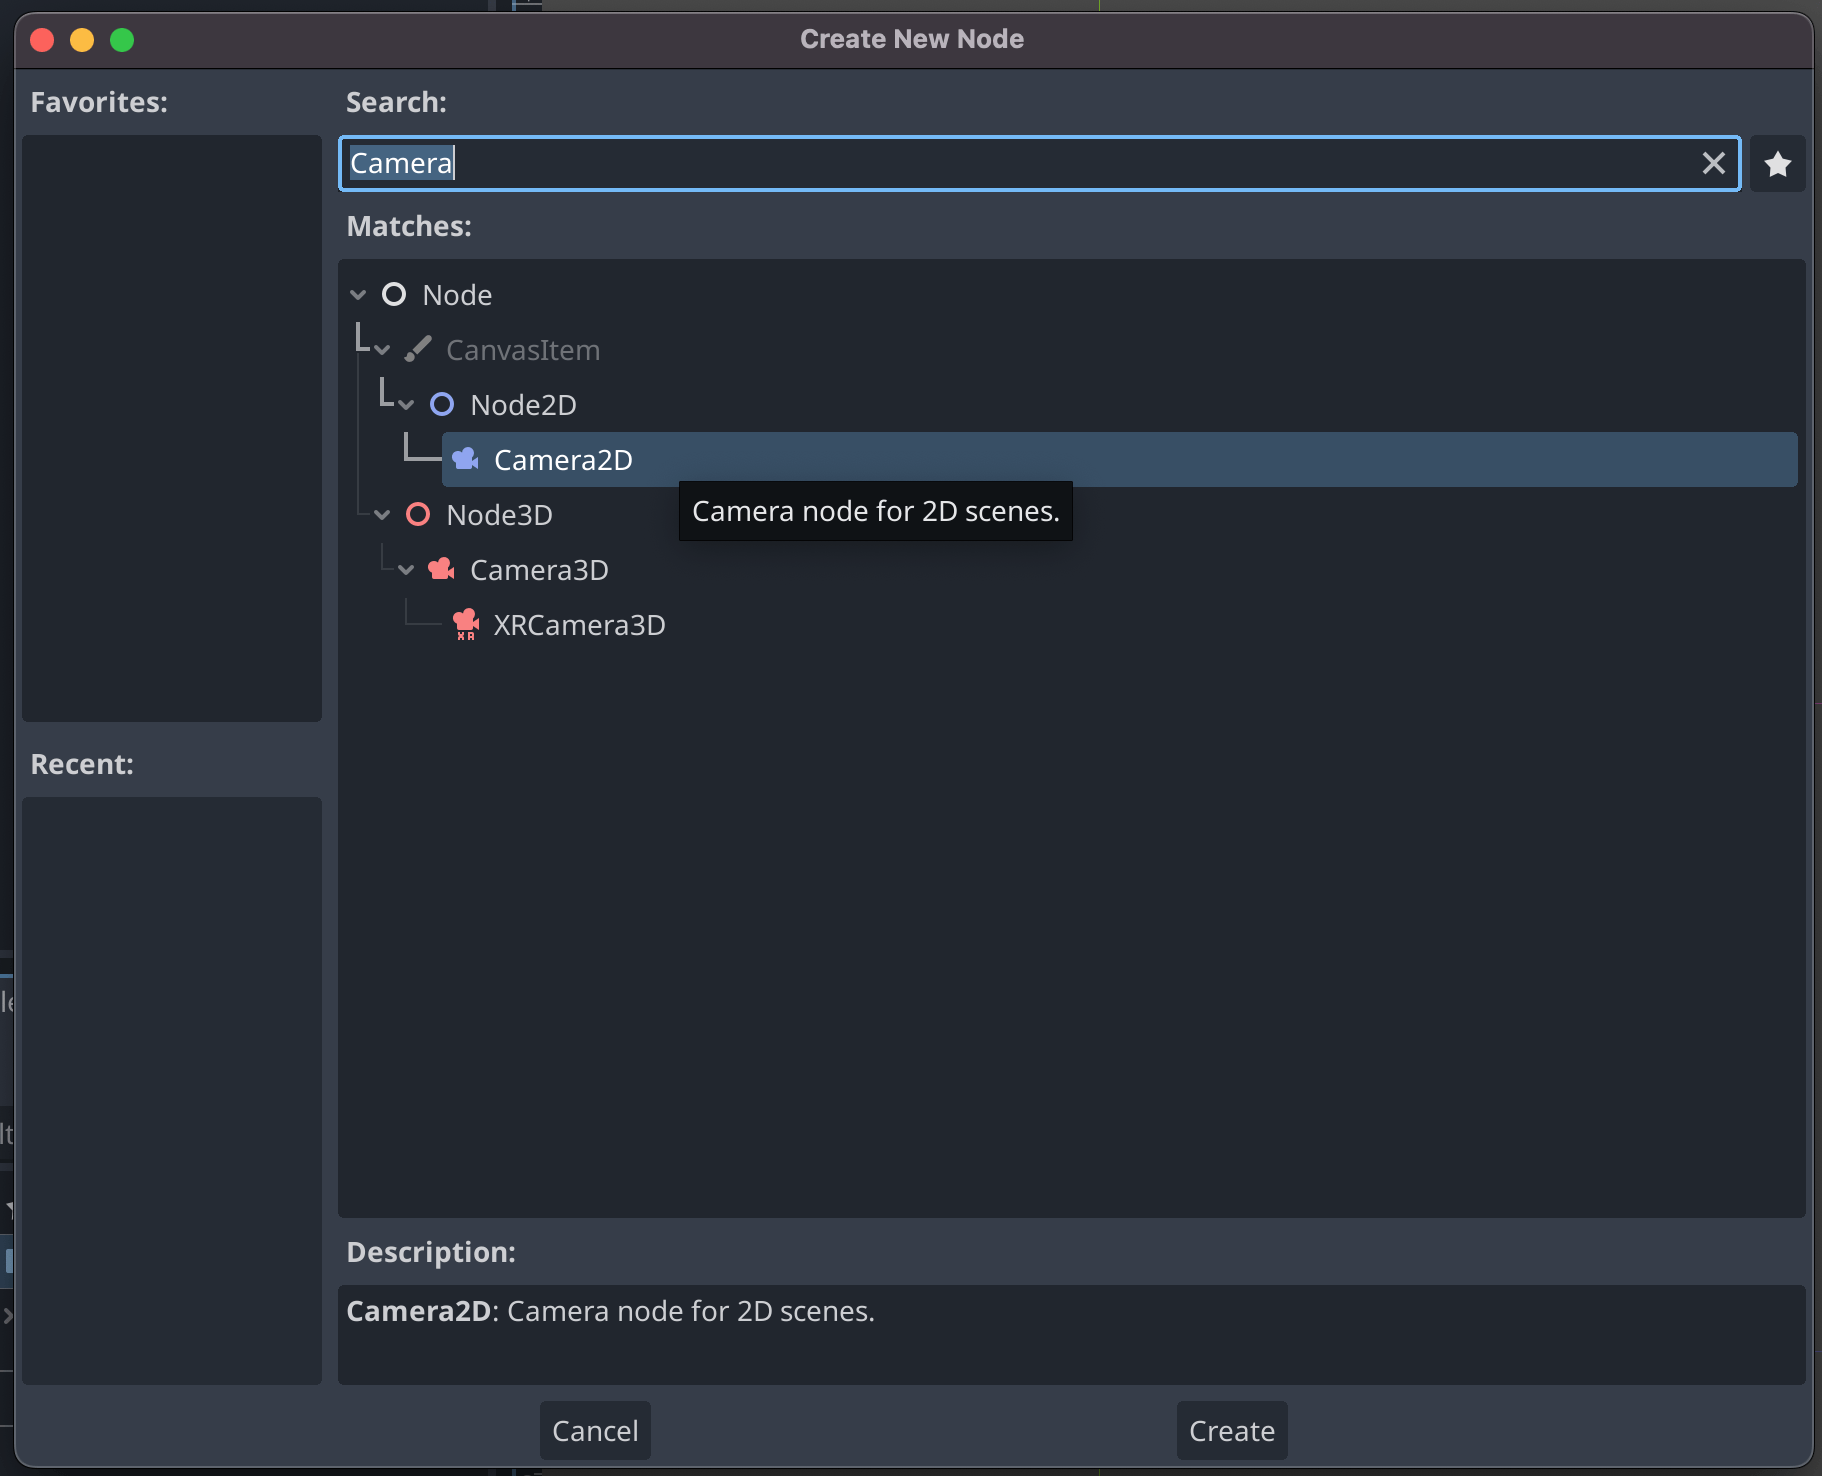
Task: Clear the search text with X icon
Action: pyautogui.click(x=1713, y=163)
